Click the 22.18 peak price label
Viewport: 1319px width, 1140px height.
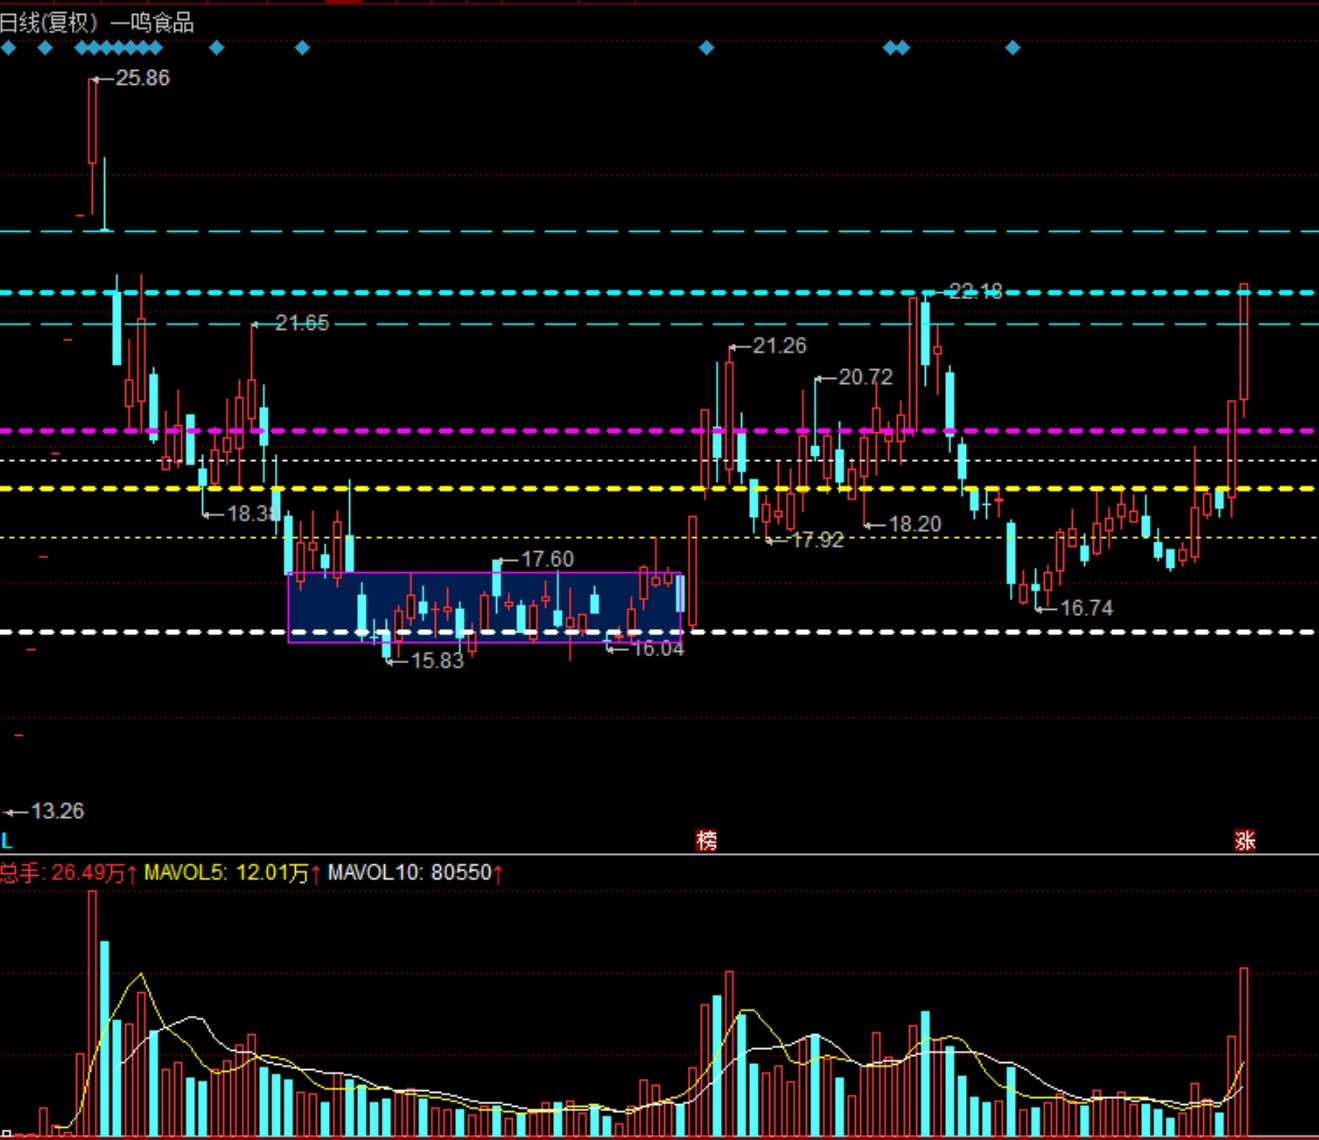(975, 292)
